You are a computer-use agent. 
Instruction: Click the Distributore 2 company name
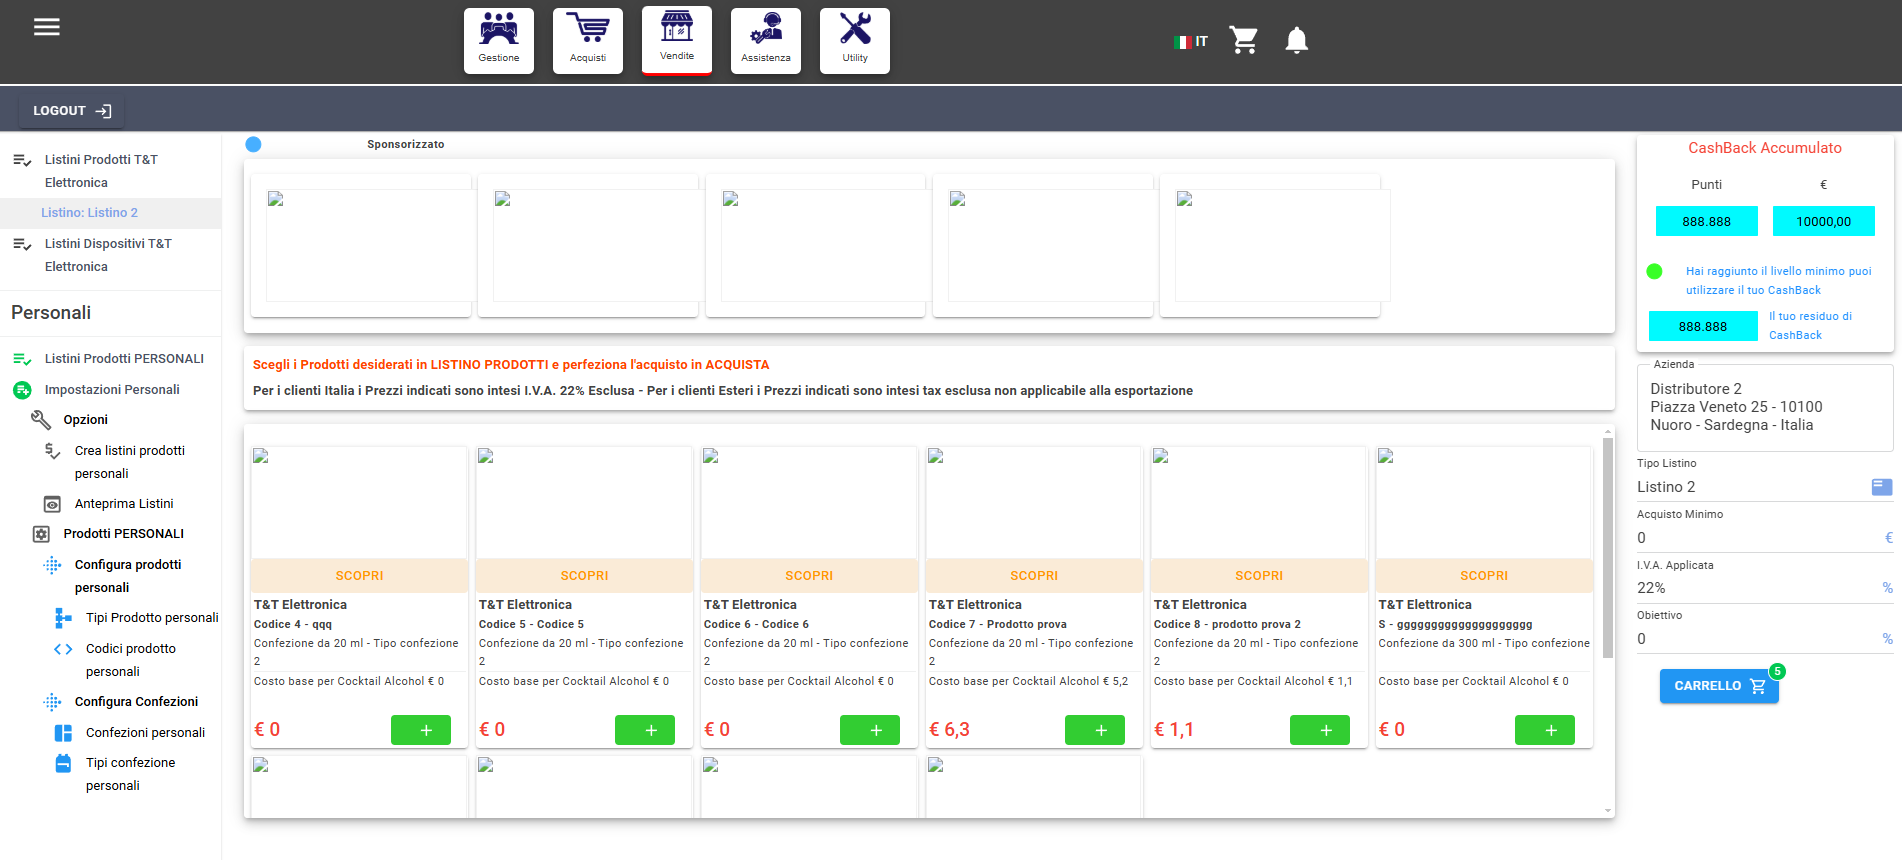coord(1696,389)
